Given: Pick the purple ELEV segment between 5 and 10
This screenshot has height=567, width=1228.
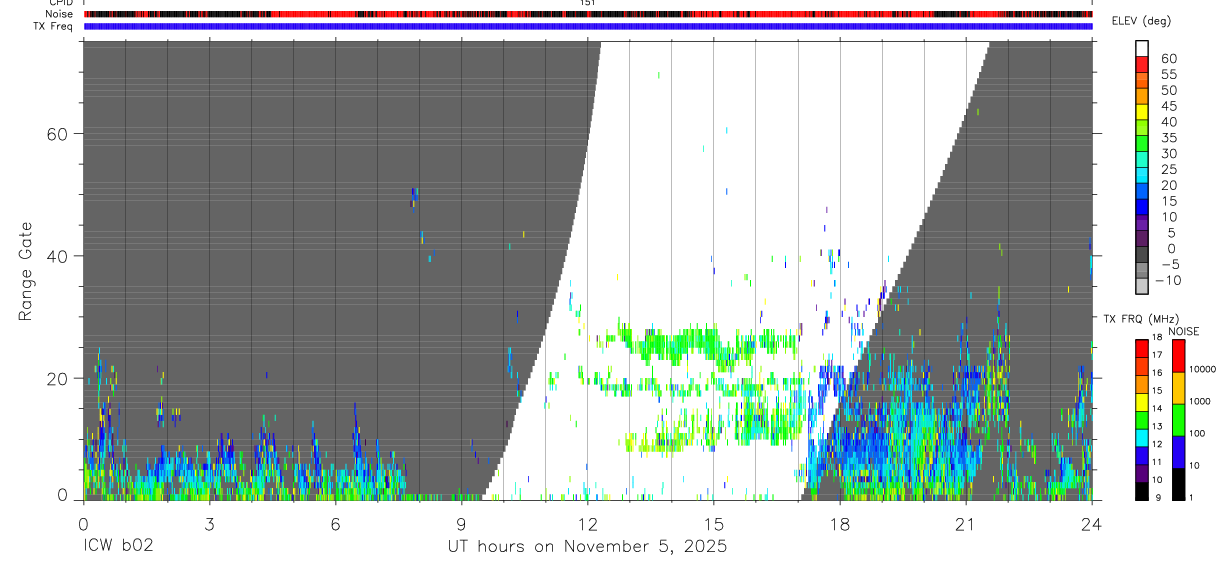Looking at the screenshot, I should point(1142,222).
